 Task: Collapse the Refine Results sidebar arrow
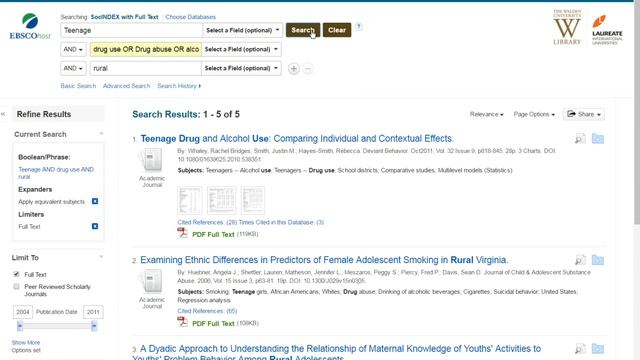point(3,114)
